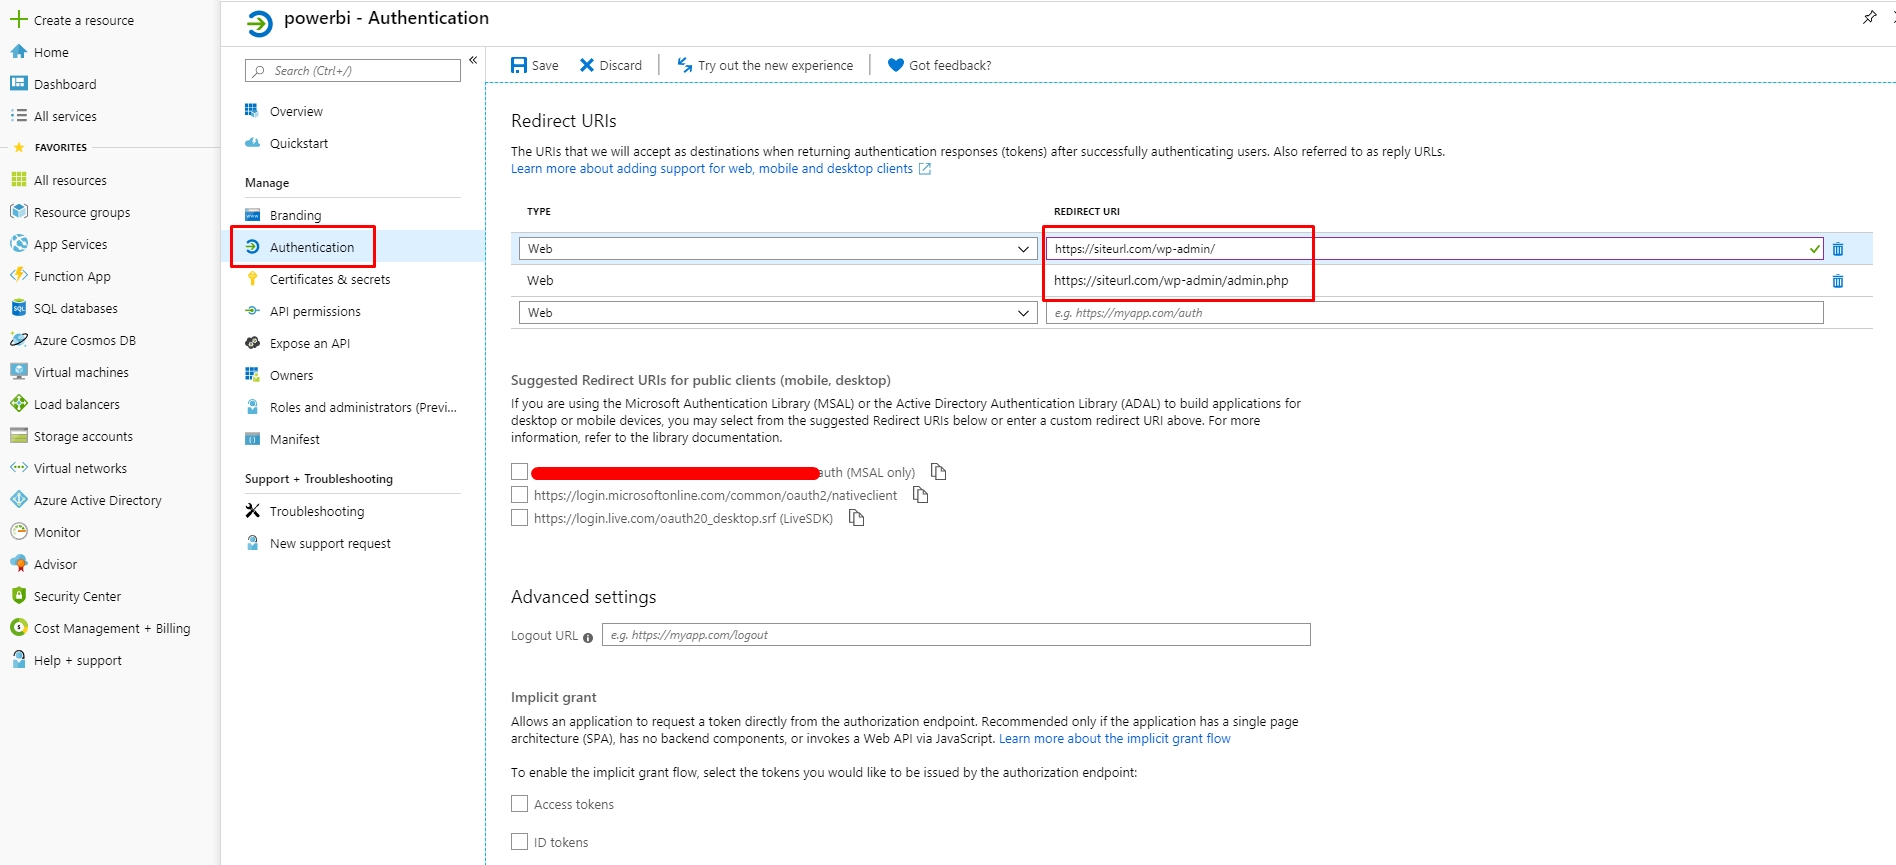Image resolution: width=1896 pixels, height=865 pixels.
Task: Open the Overview blade
Action: [296, 111]
